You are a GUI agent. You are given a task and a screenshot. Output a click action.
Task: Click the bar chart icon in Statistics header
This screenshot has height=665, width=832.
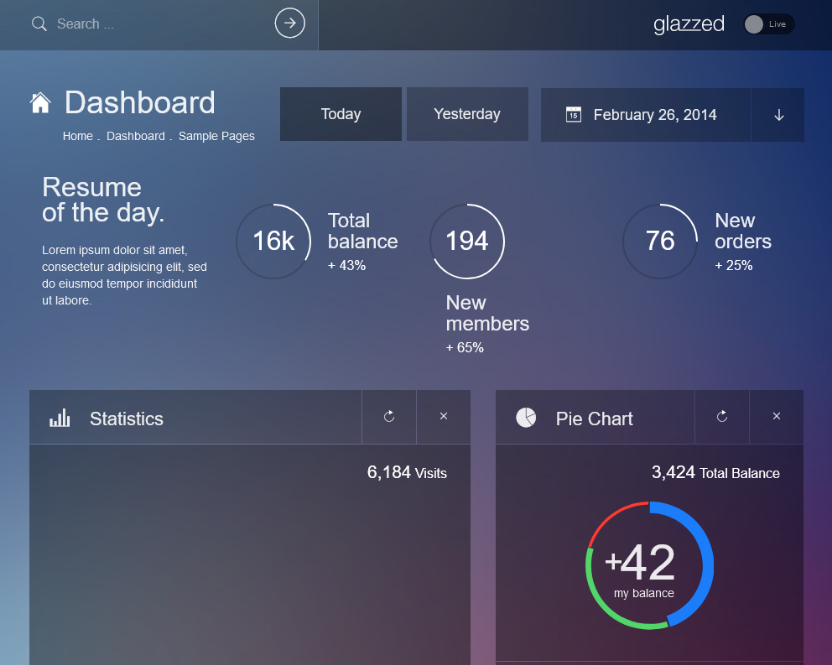(59, 418)
